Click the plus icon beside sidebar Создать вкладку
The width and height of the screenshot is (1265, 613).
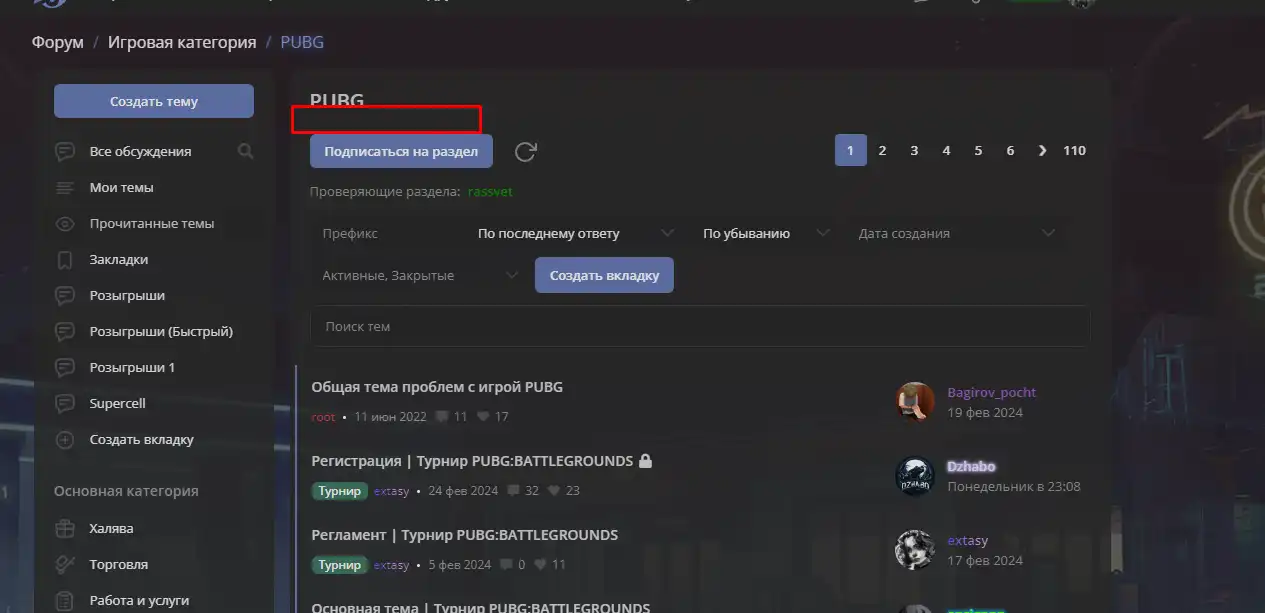point(65,440)
